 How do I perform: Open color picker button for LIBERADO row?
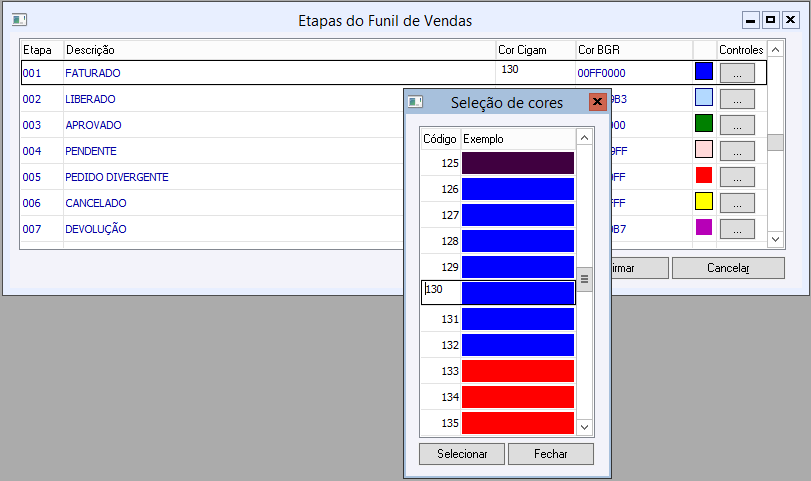(x=737, y=99)
